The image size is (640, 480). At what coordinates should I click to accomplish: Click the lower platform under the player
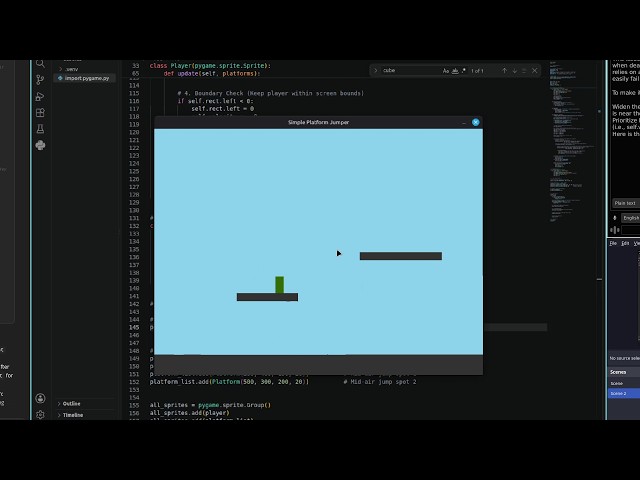[267, 297]
